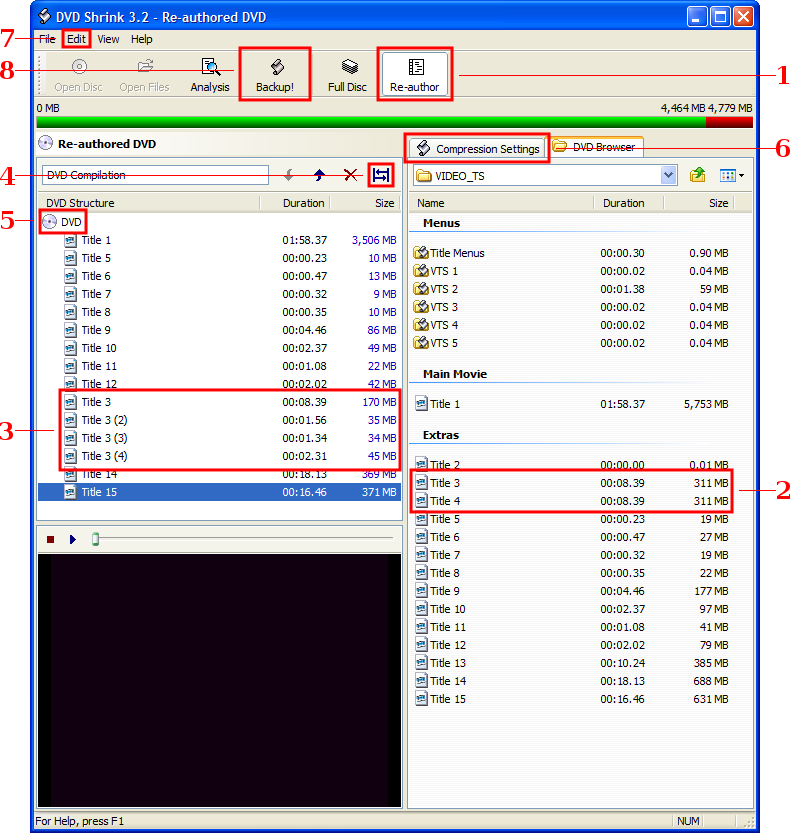This screenshot has height=833, width=790.
Task: Play the preview video
Action: pyautogui.click(x=73, y=540)
